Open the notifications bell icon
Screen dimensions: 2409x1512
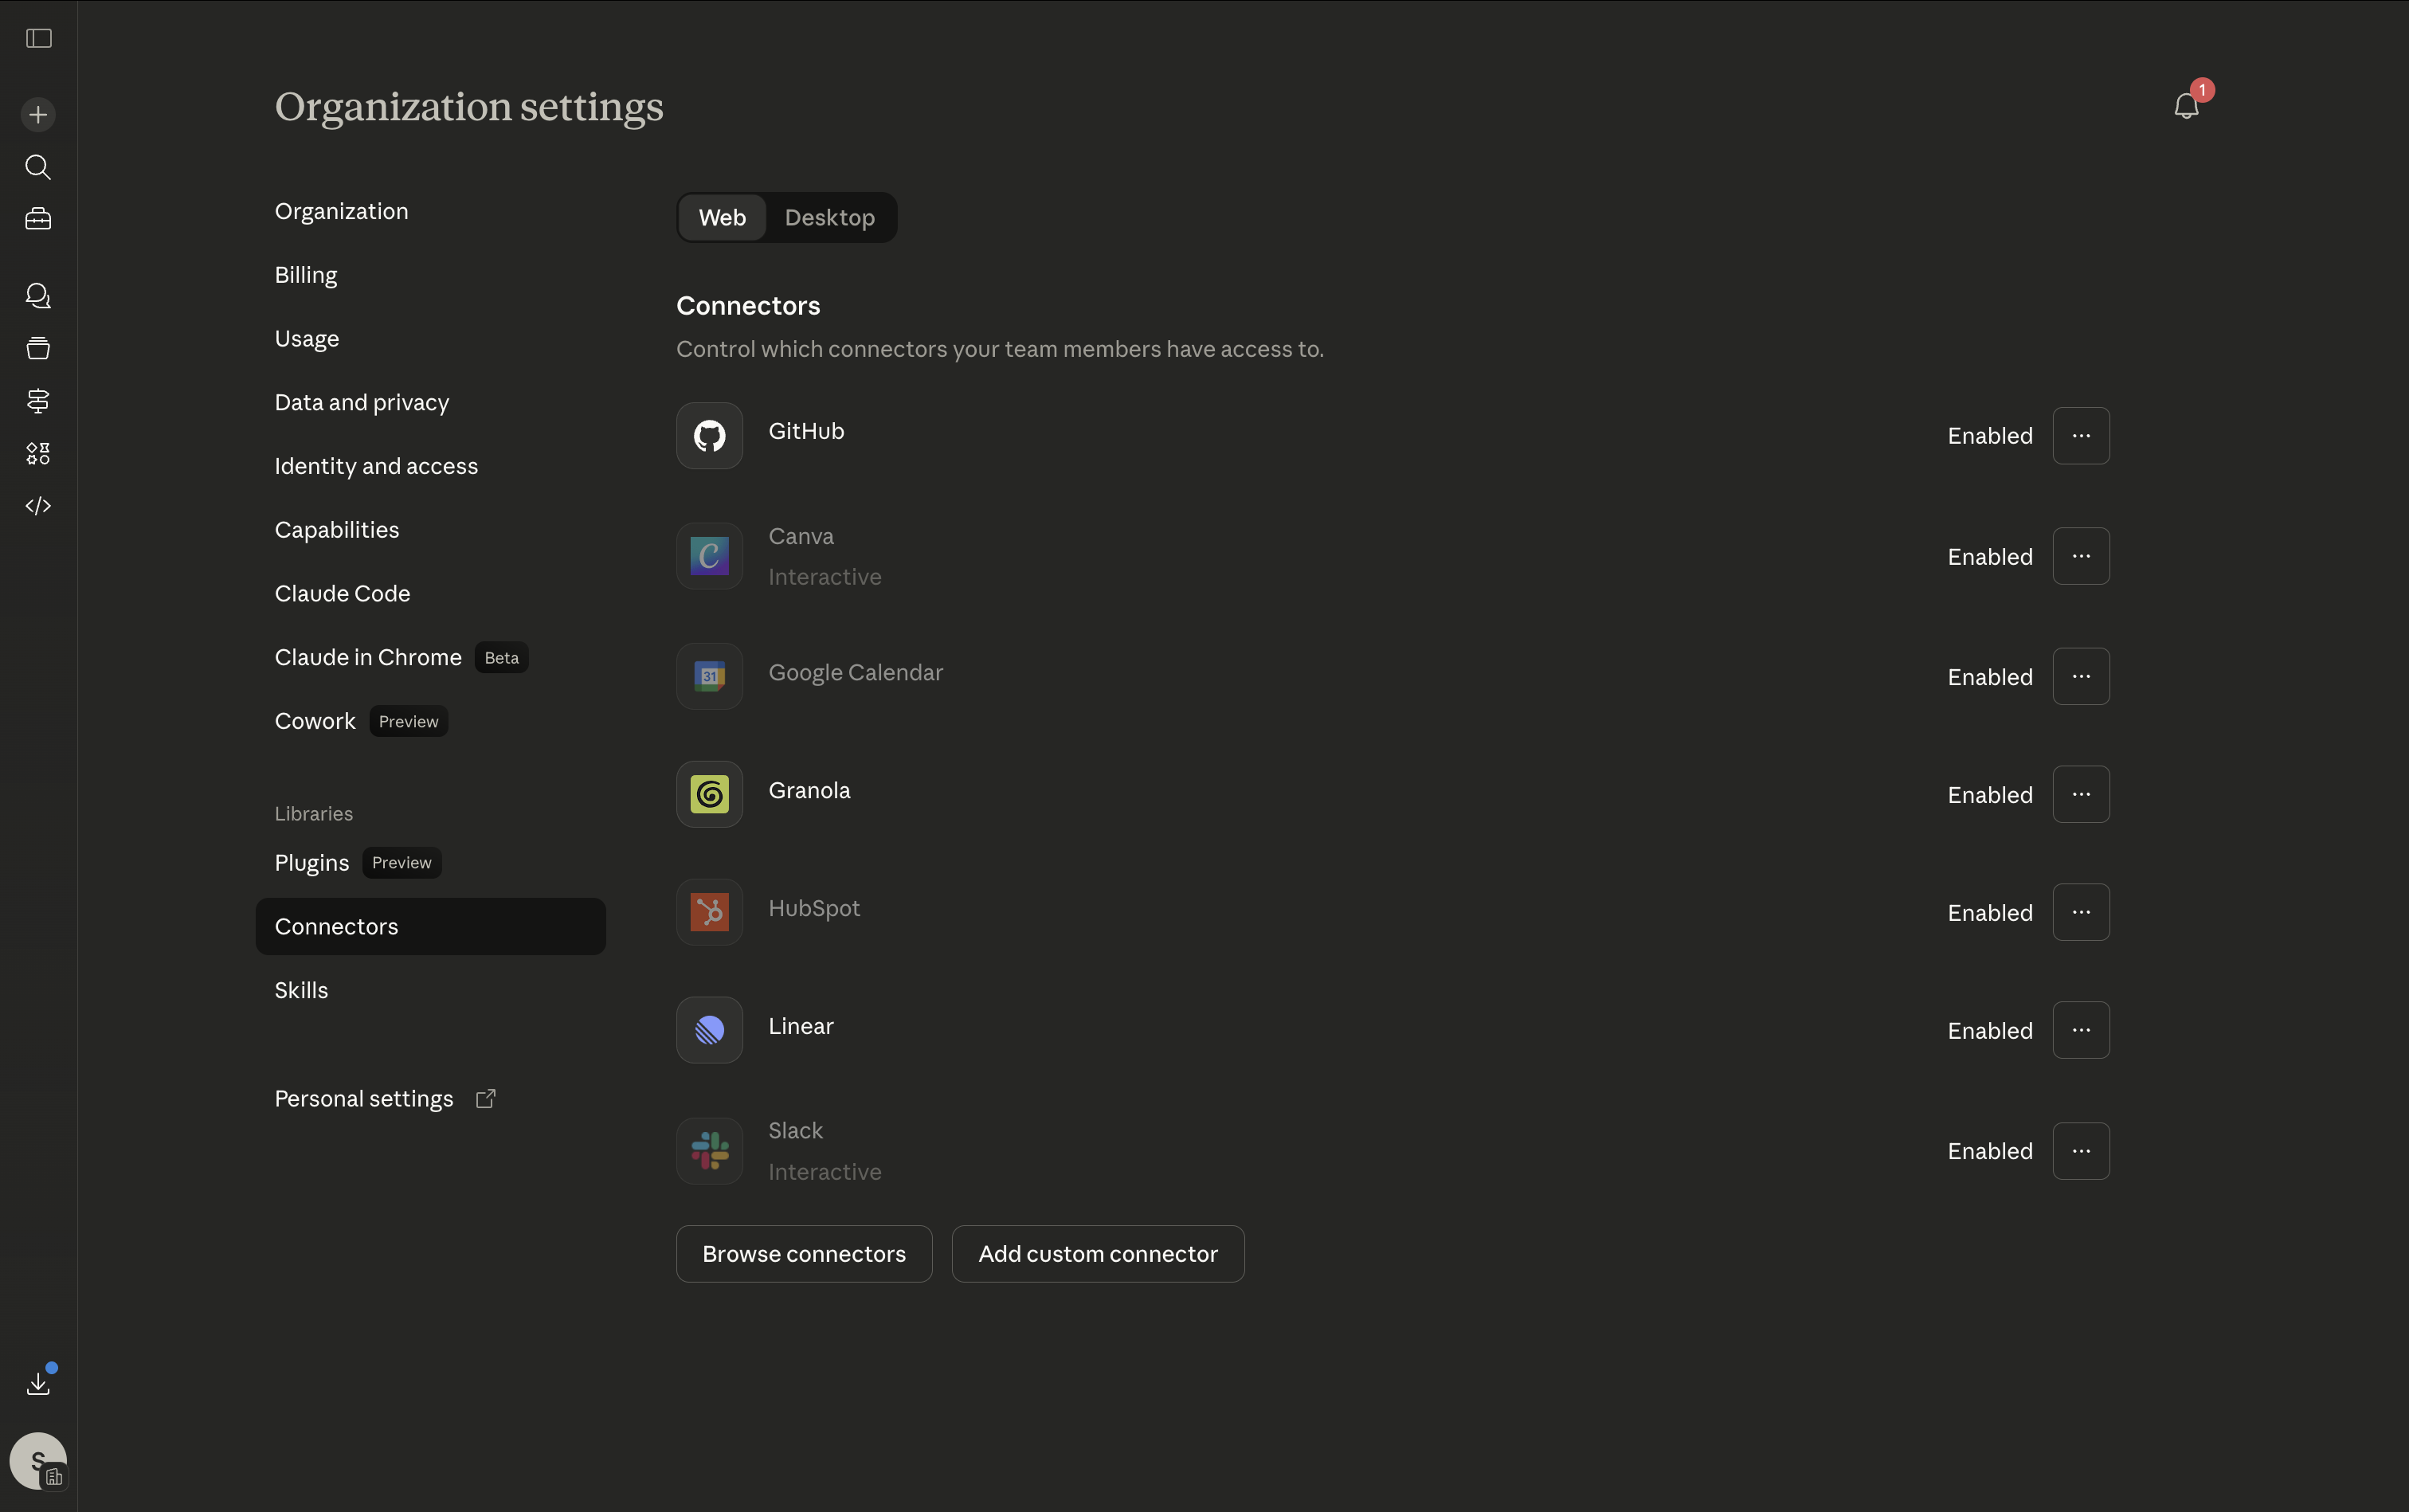pyautogui.click(x=2186, y=106)
